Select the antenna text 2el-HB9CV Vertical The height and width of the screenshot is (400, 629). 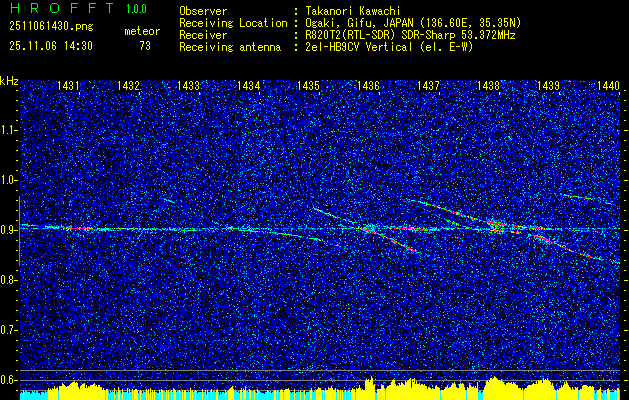pos(359,47)
